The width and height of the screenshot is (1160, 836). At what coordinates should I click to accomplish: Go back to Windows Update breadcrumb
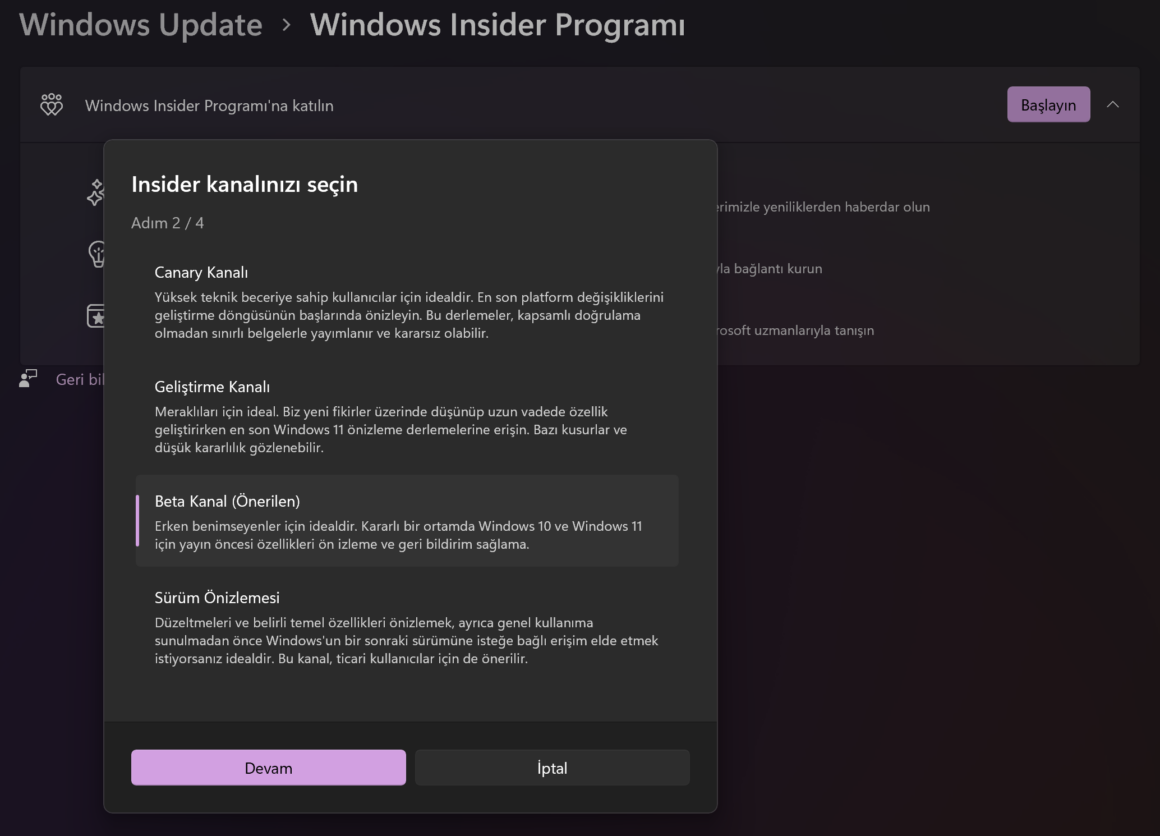click(141, 24)
